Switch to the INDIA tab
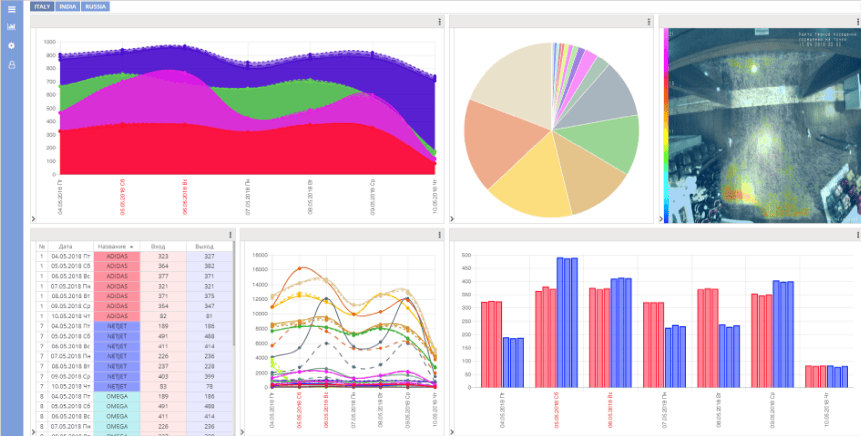Image resolution: width=861 pixels, height=436 pixels. 68,6
